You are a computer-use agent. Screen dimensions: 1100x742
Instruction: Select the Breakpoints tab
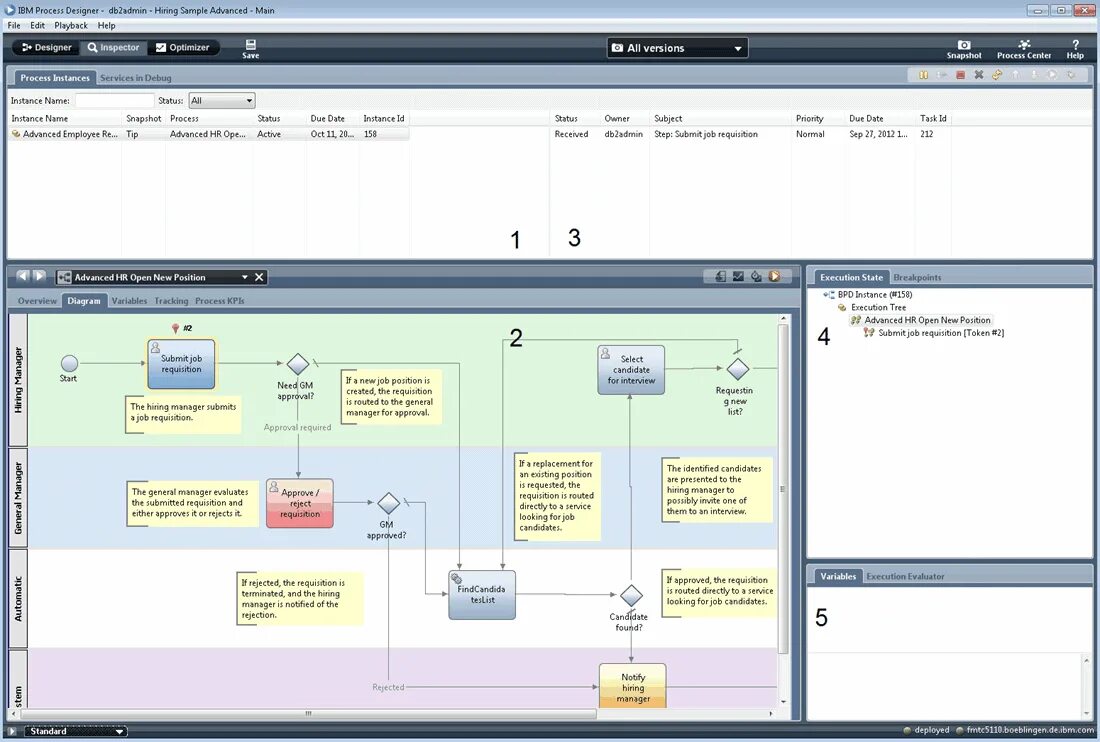pos(917,277)
